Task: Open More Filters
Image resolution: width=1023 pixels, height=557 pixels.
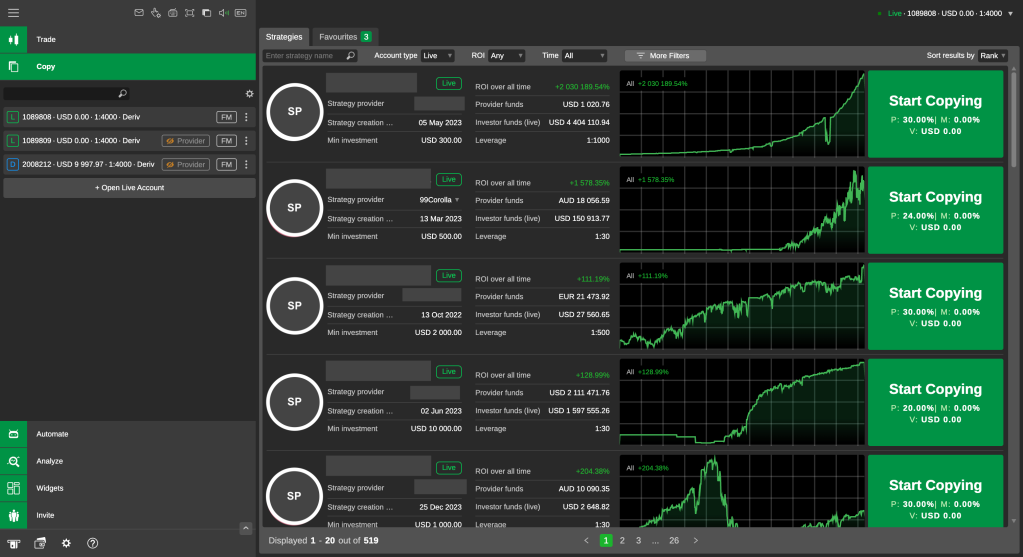Action: point(665,55)
